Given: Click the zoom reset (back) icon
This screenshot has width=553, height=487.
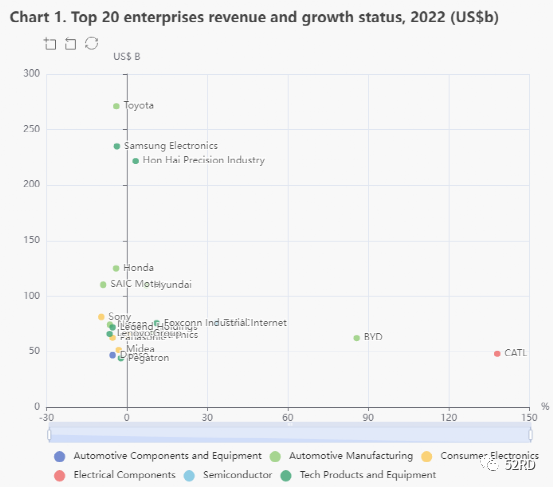Looking at the screenshot, I should [71, 44].
